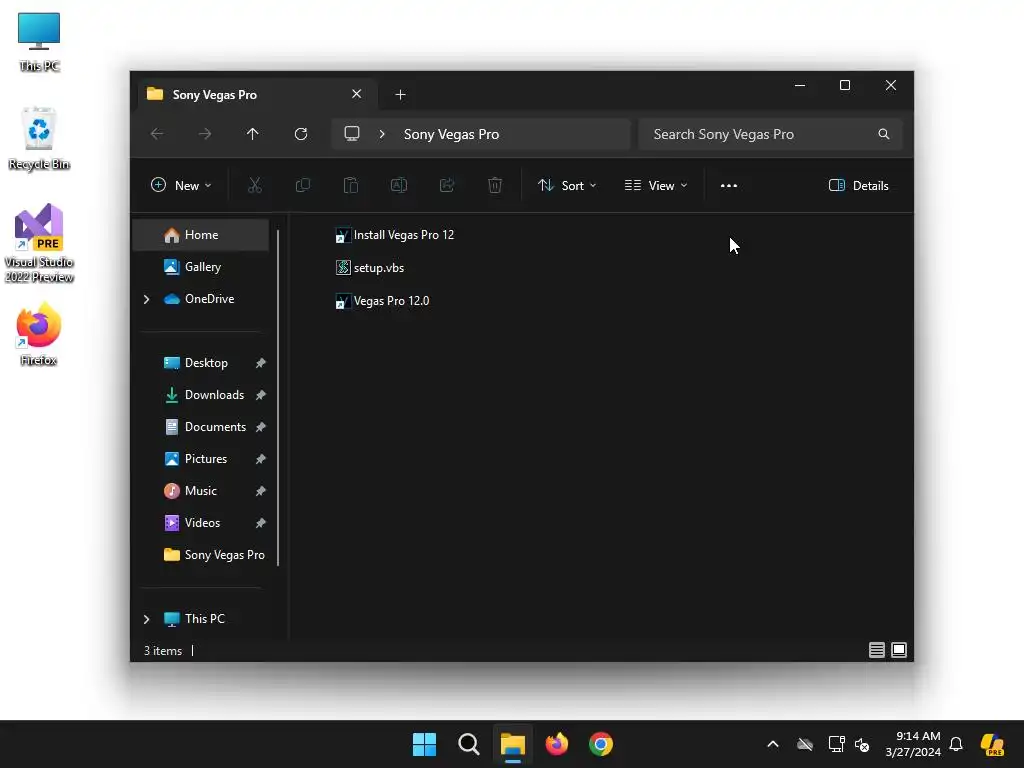The height and width of the screenshot is (768, 1024).
Task: Go up one folder level
Action: [x=253, y=134]
